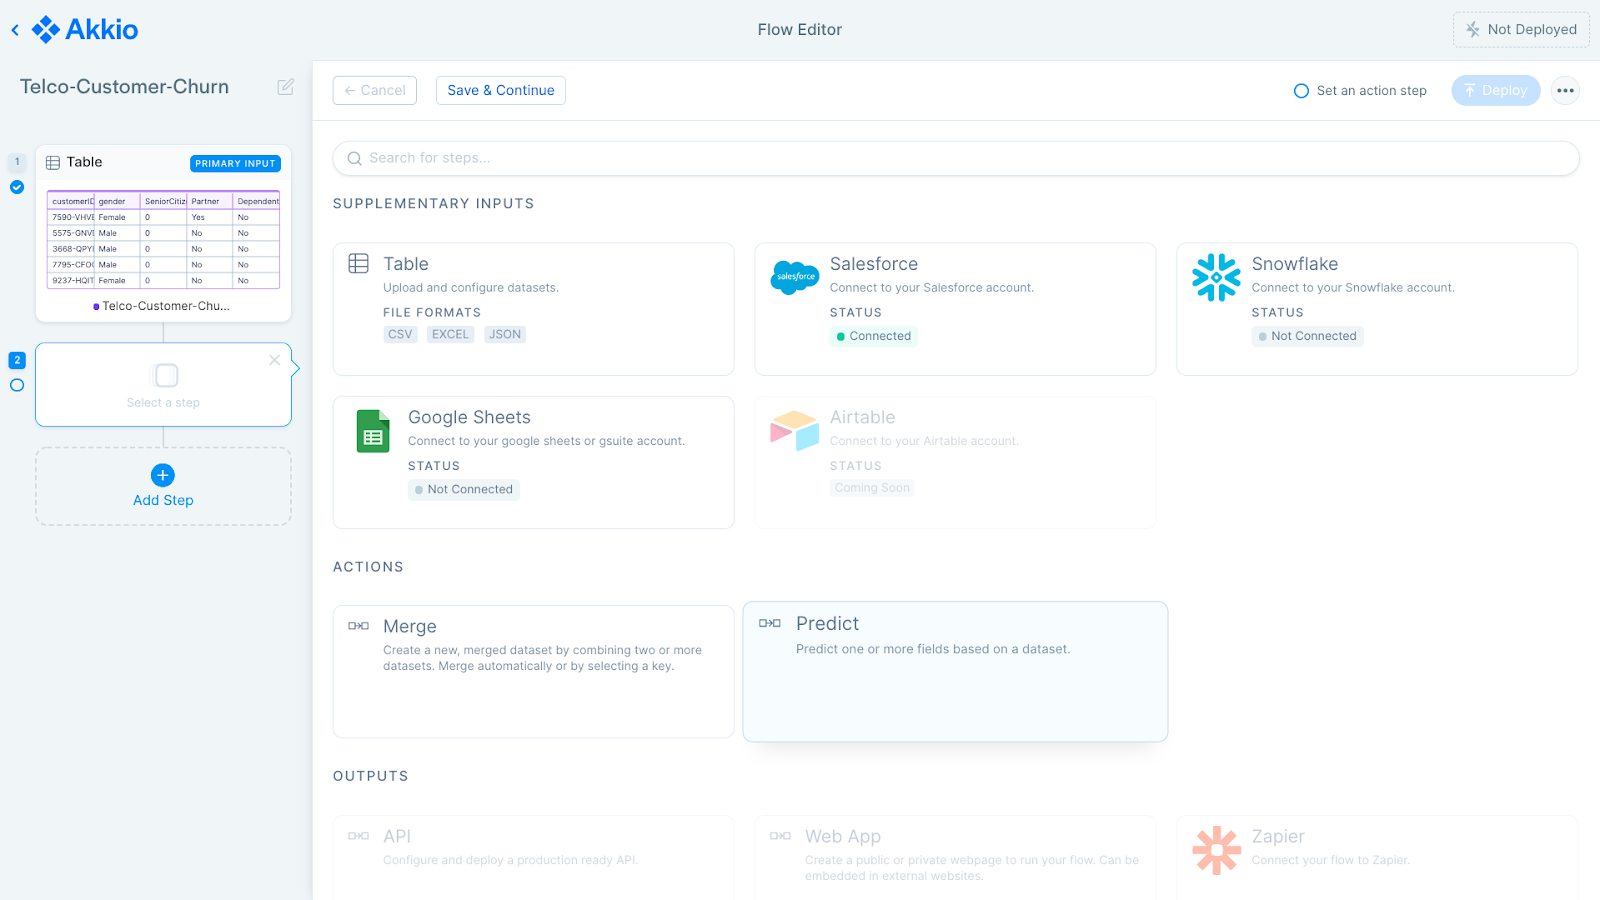This screenshot has height=900, width=1600.
Task: Edit the Telco-Customer-Churn flow name
Action: (x=286, y=87)
